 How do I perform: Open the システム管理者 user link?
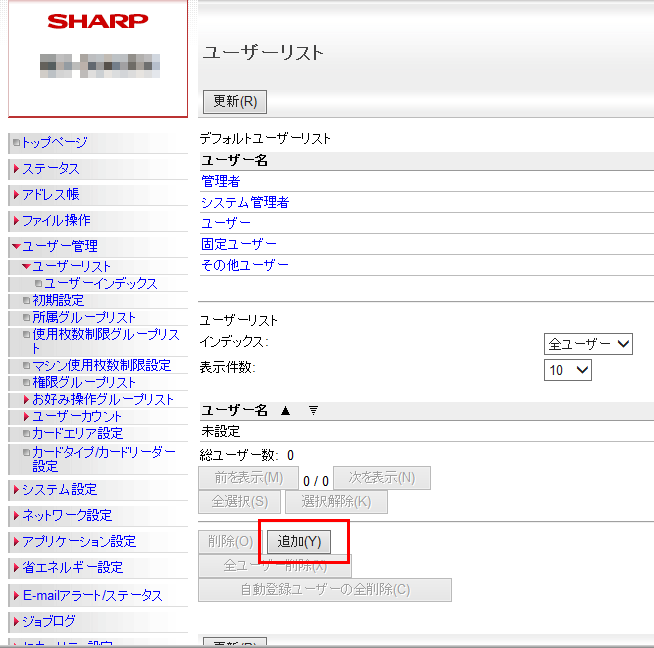point(245,203)
